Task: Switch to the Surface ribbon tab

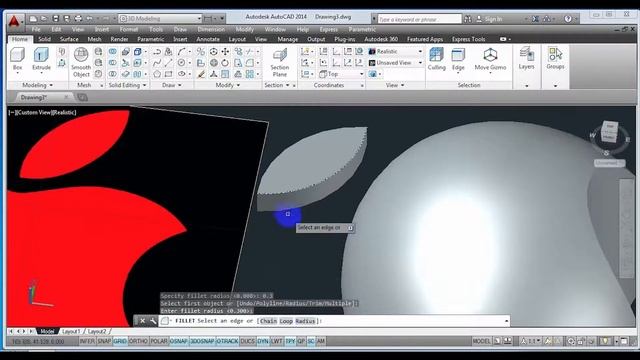Action: (x=69, y=39)
